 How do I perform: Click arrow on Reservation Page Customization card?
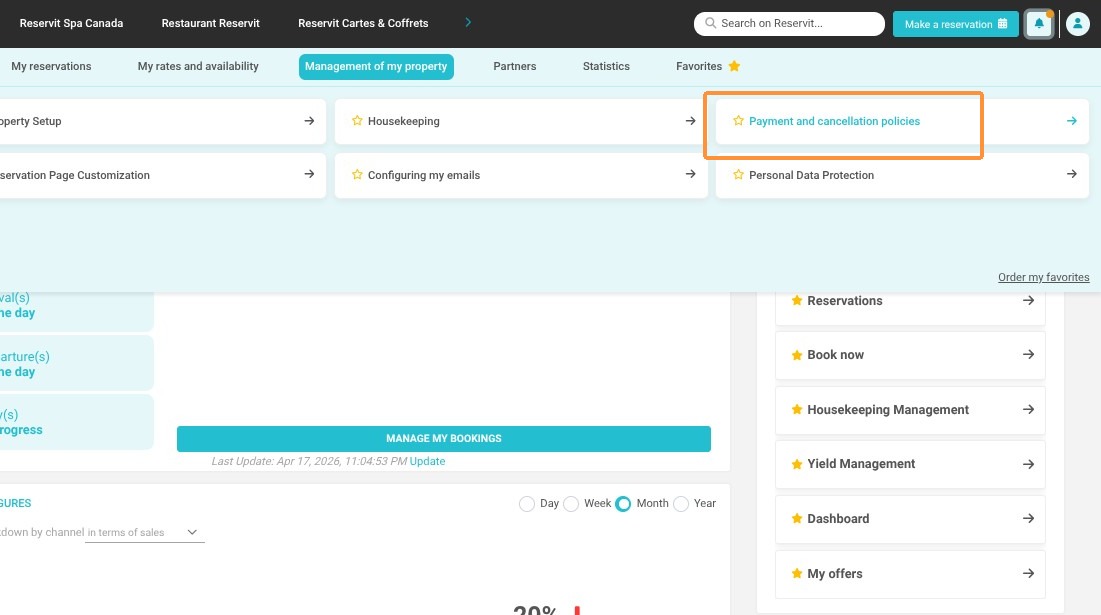[x=309, y=174]
